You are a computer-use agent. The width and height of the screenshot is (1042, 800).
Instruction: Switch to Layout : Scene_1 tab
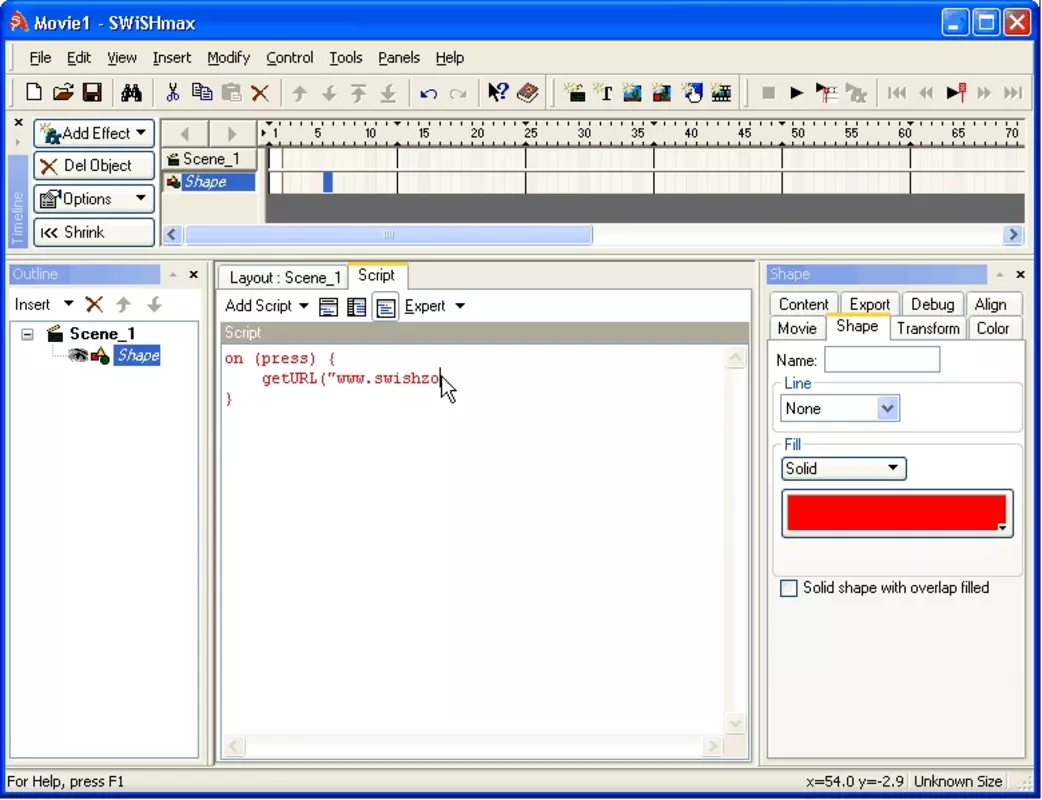pyautogui.click(x=284, y=278)
